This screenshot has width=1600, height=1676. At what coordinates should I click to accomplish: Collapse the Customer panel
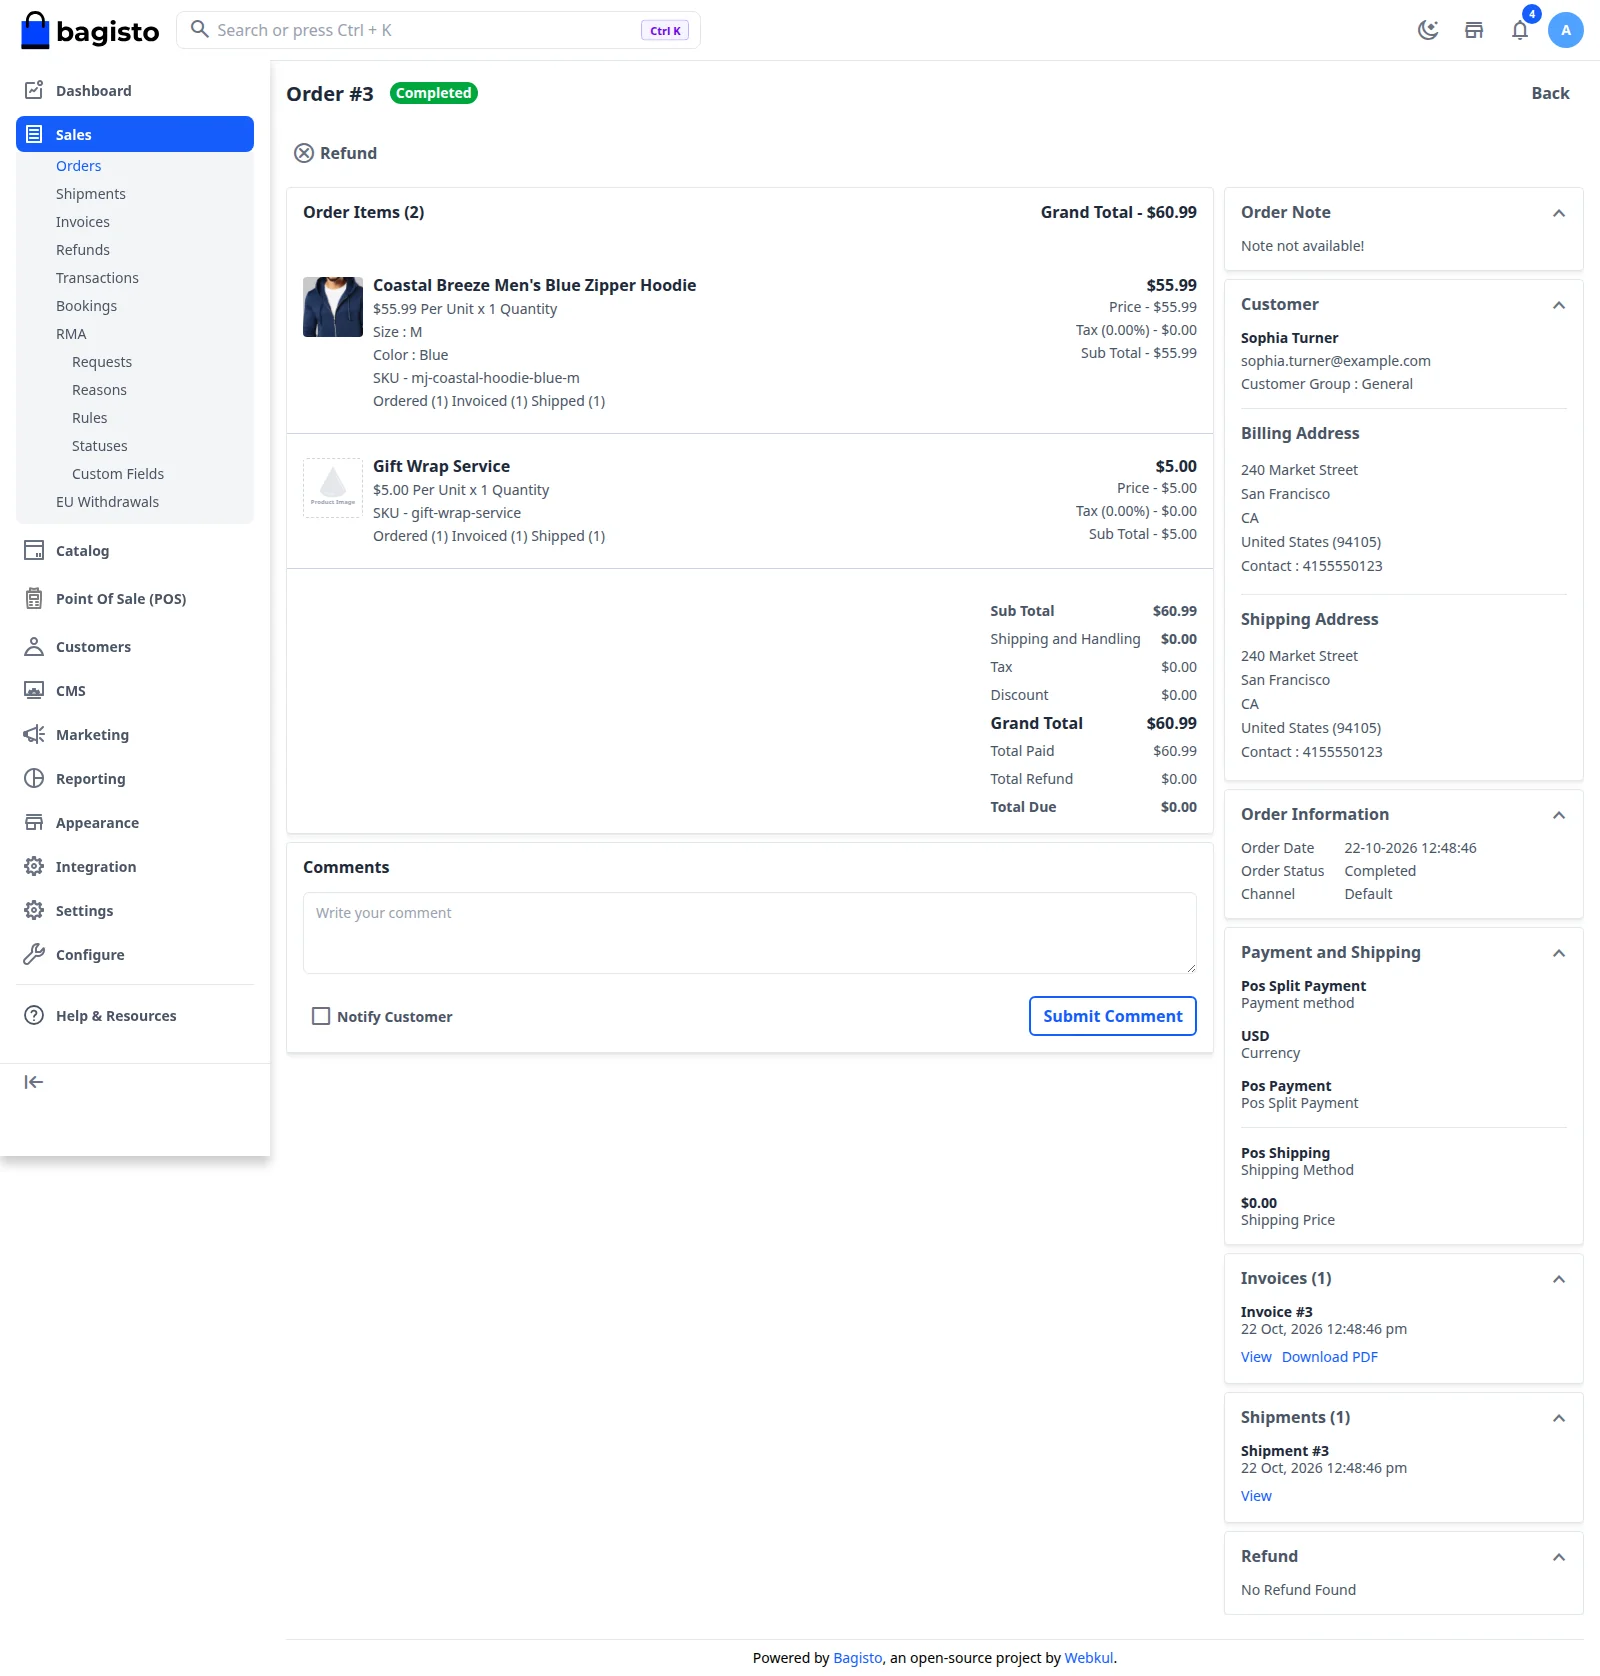coord(1558,305)
